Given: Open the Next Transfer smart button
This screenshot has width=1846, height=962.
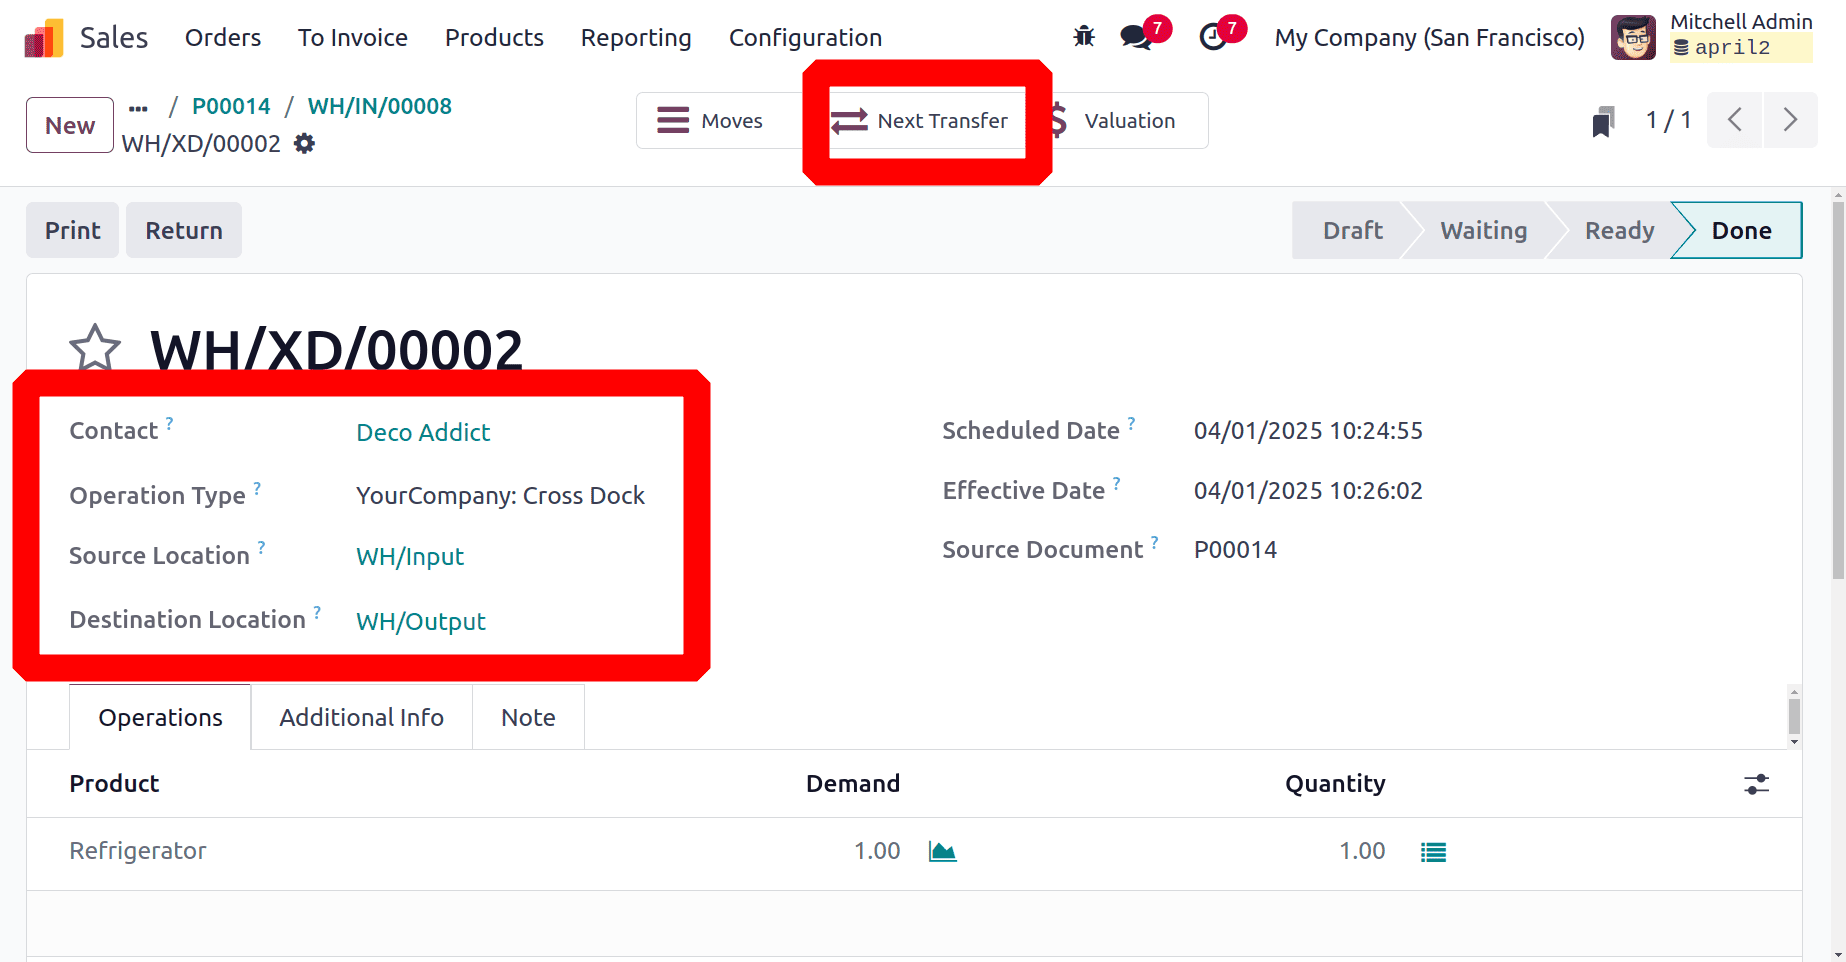Looking at the screenshot, I should 927,121.
